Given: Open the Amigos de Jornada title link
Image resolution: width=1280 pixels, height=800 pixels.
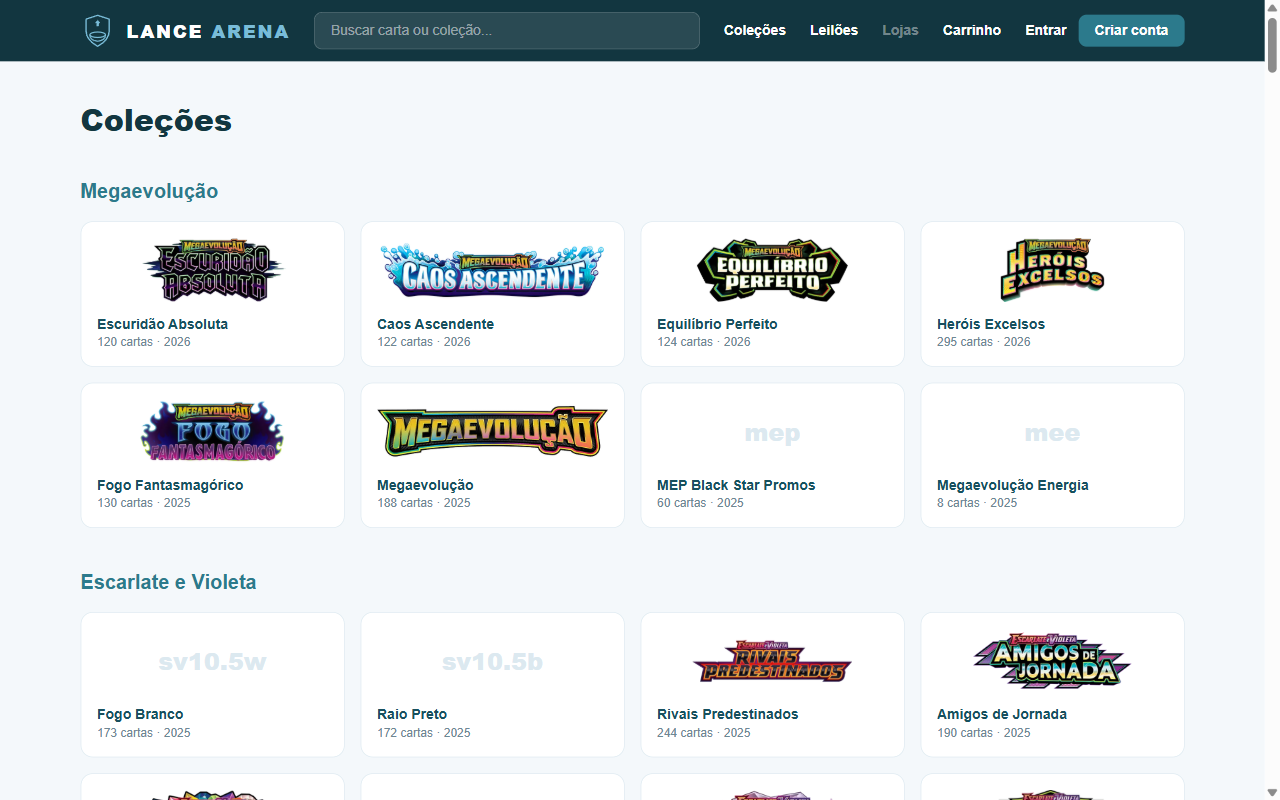Looking at the screenshot, I should point(1002,714).
